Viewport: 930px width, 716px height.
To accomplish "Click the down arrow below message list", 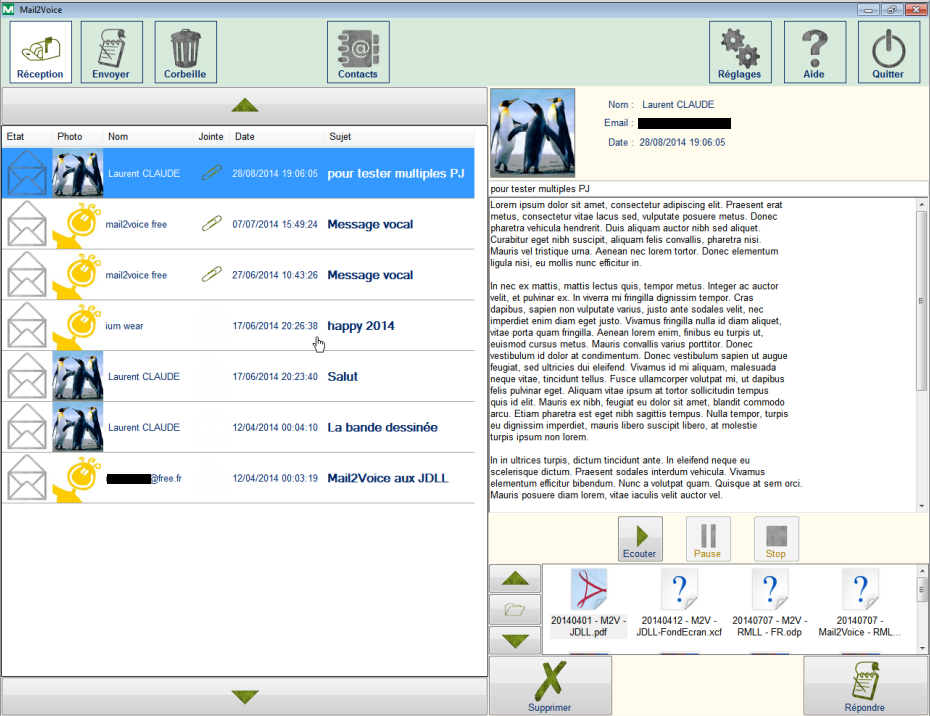I will pos(244,696).
